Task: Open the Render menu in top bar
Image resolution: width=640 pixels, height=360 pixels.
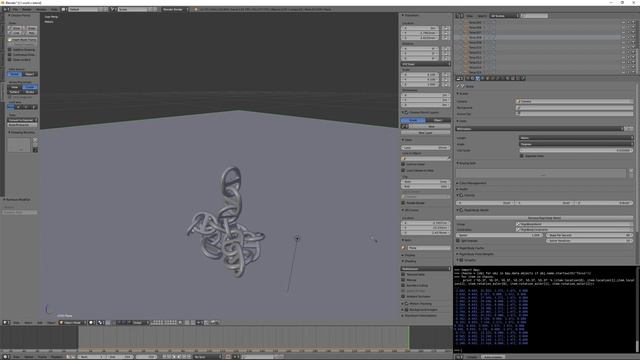Action: click(x=27, y=9)
